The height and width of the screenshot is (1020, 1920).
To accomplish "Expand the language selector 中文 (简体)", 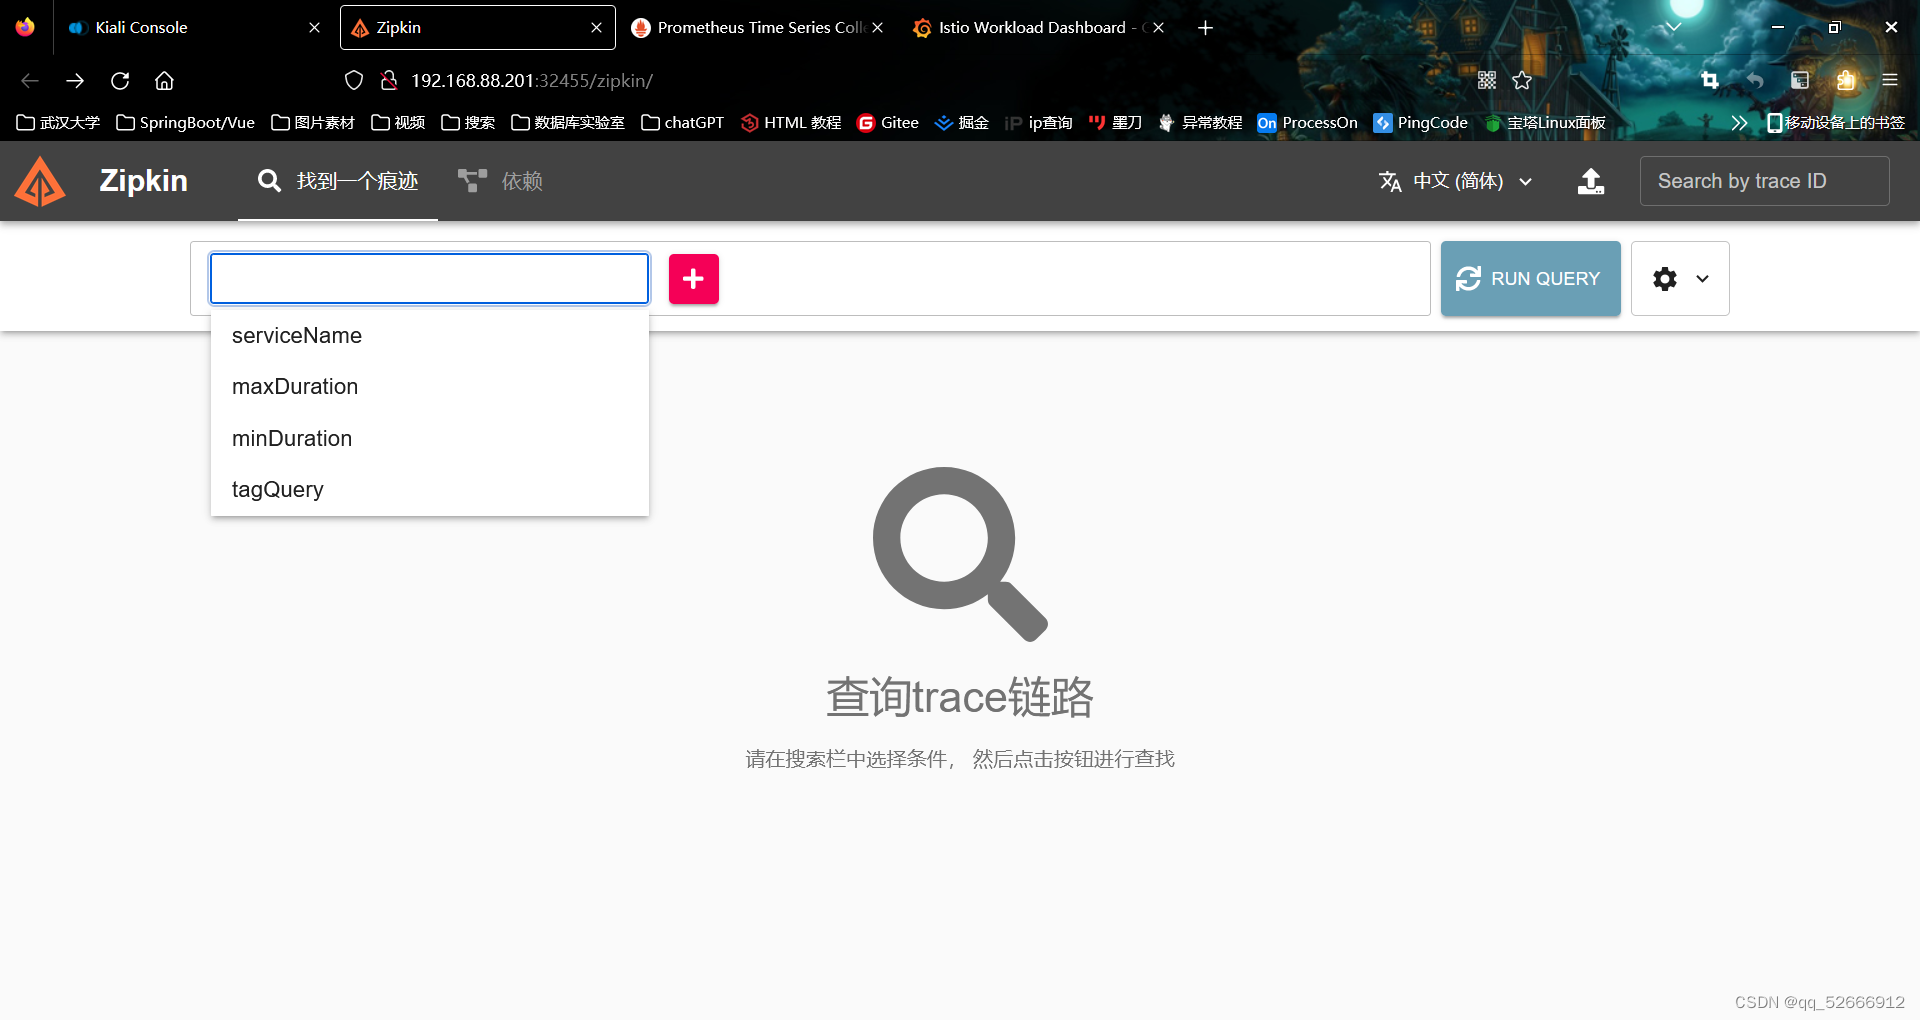I will tap(1455, 181).
